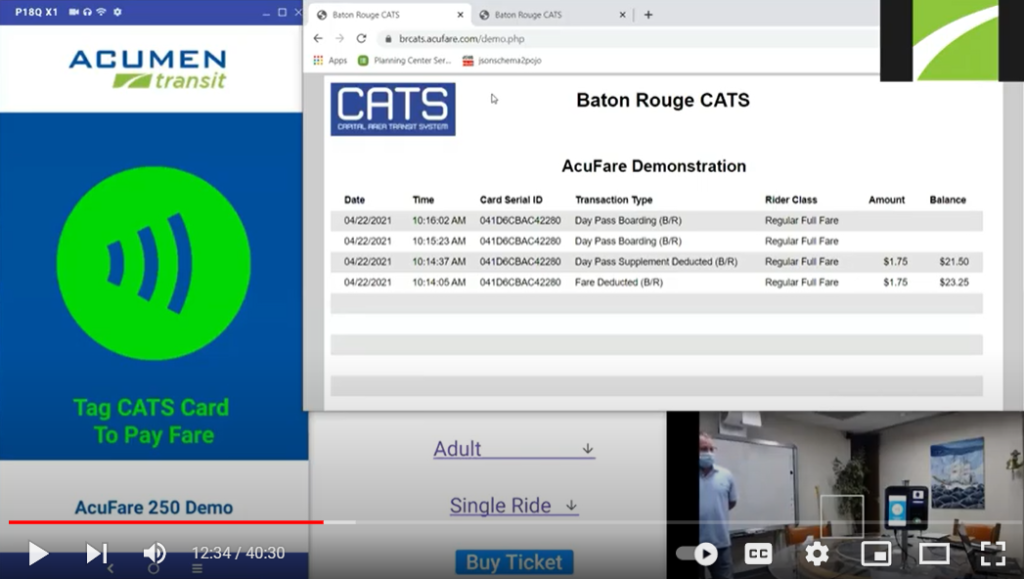This screenshot has width=1024, height=579.
Task: Toggle the autoplay switch
Action: [x=697, y=554]
